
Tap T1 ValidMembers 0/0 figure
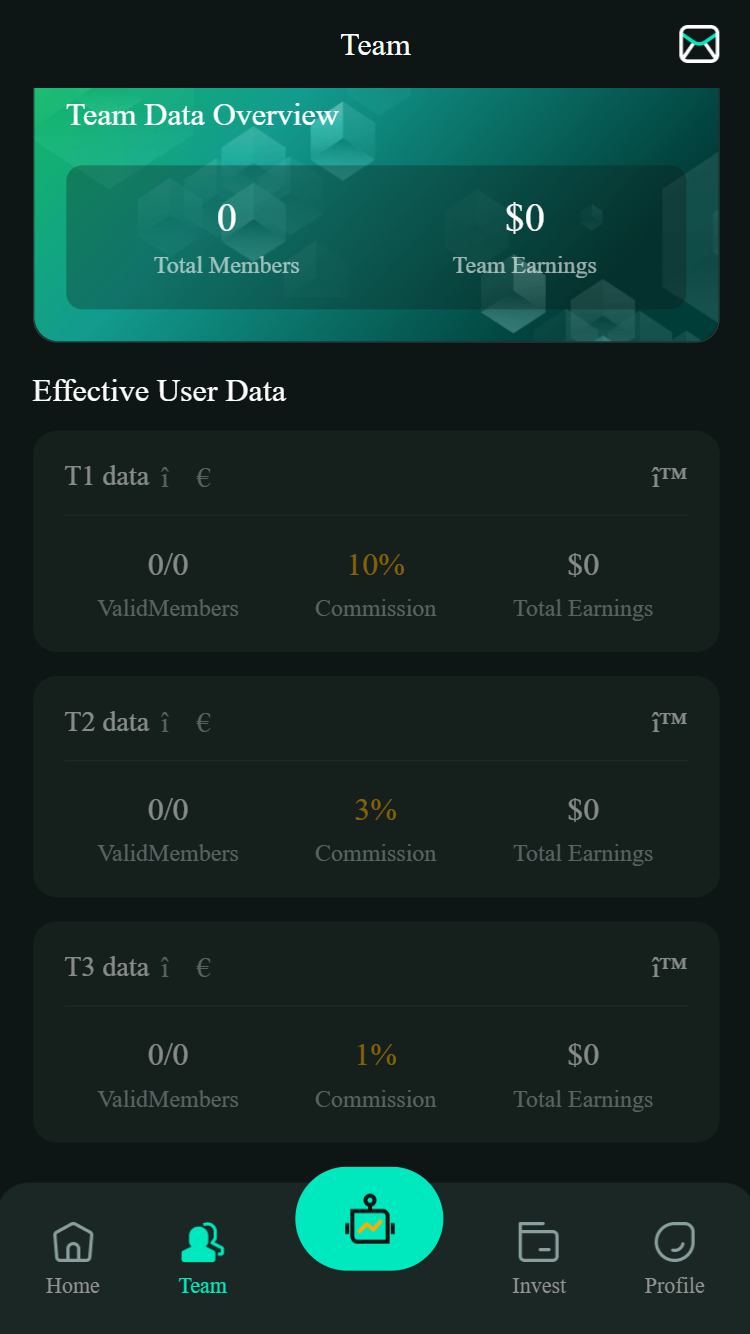[168, 565]
